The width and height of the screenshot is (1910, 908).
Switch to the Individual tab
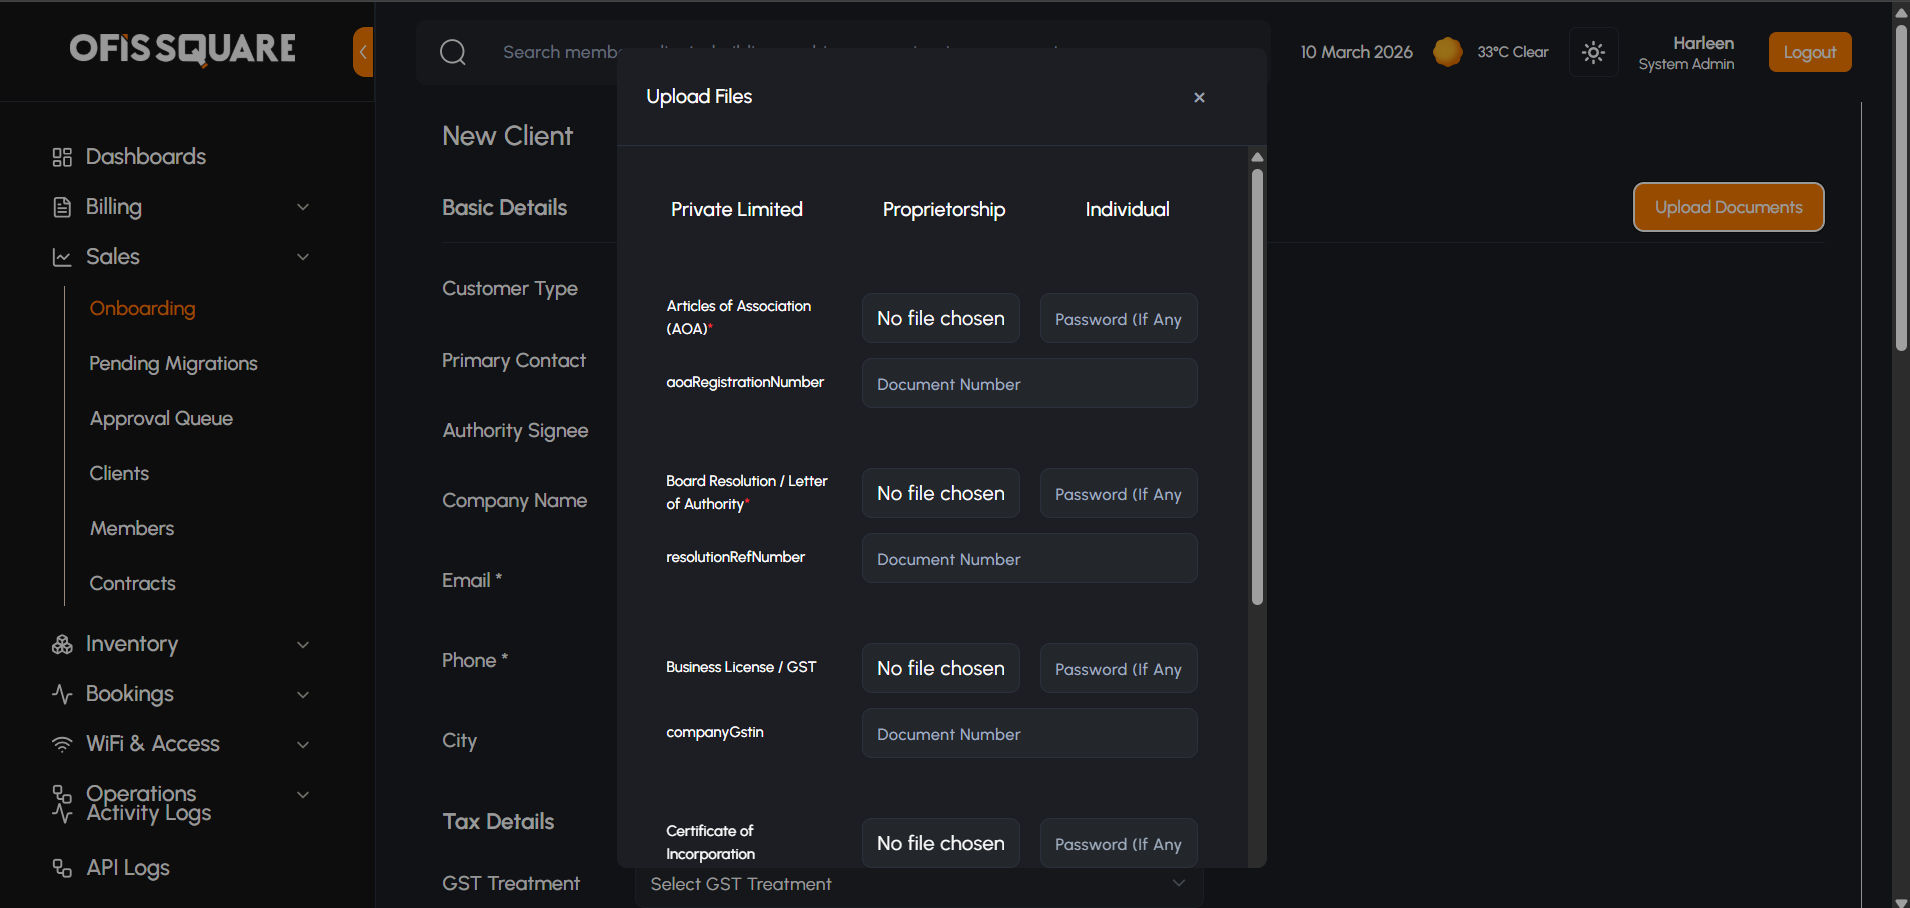tap(1127, 209)
